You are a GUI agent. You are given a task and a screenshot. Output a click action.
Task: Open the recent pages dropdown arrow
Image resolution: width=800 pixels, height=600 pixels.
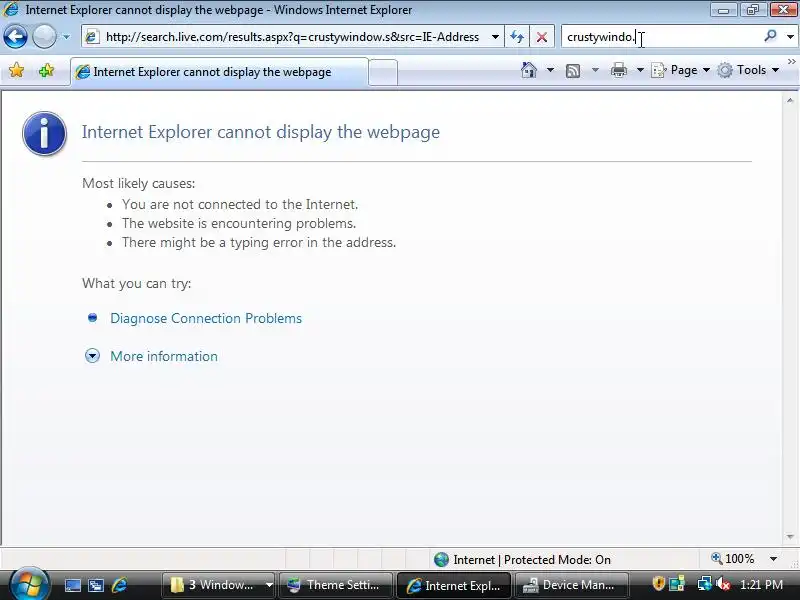click(x=66, y=37)
